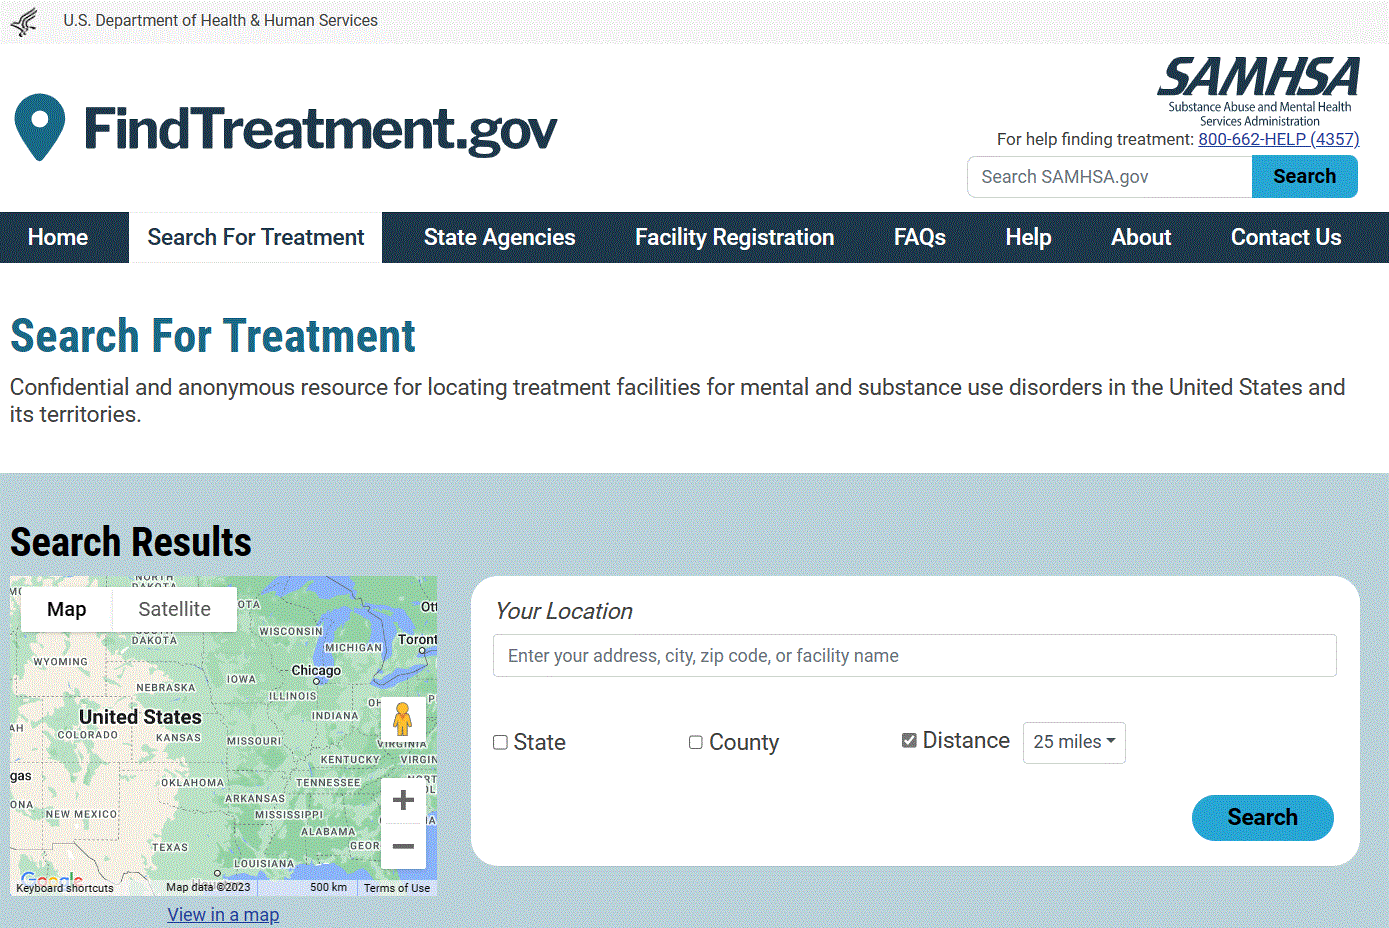
Task: Open the About page
Action: pos(1141,237)
